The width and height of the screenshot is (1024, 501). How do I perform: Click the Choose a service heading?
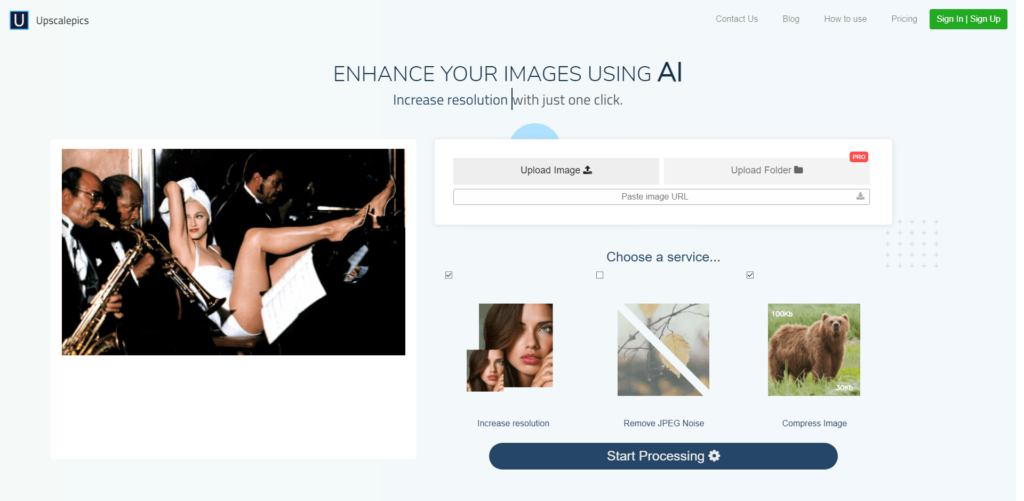click(x=663, y=257)
